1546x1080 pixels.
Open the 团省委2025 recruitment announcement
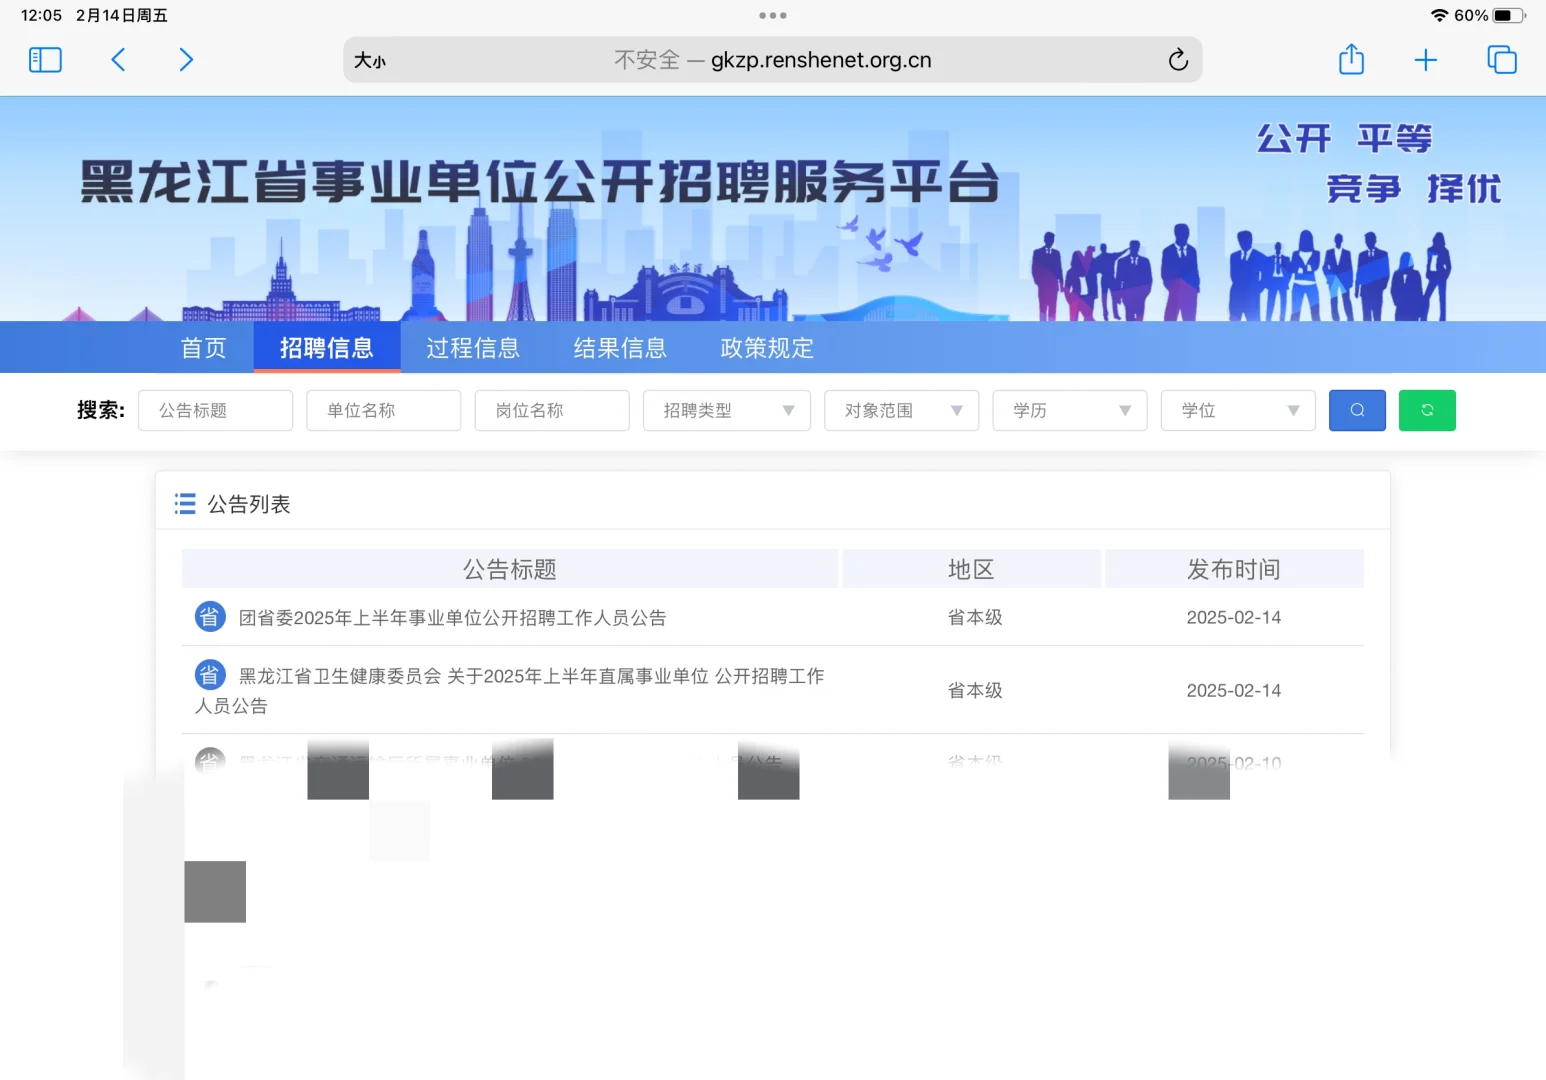[450, 617]
